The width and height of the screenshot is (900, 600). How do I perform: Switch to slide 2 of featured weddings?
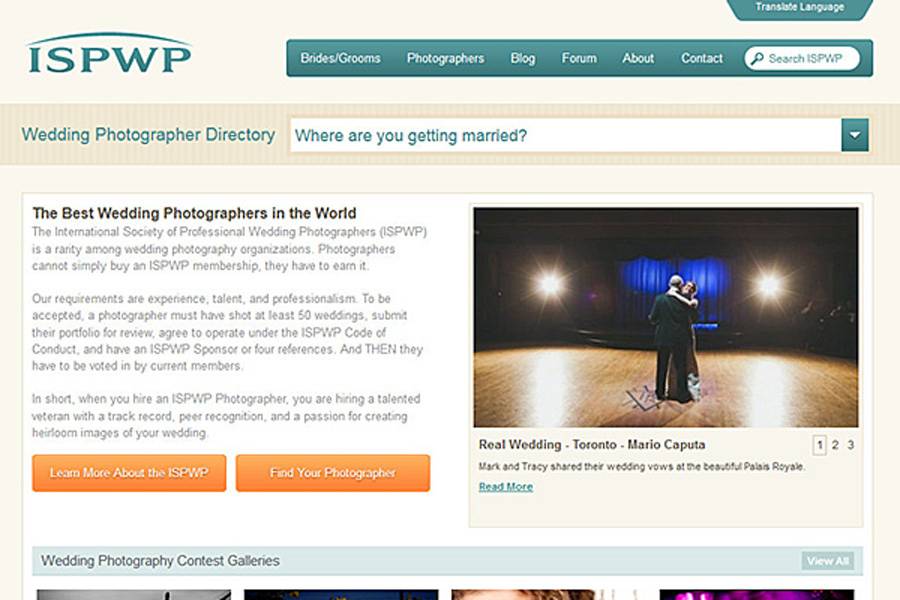835,445
